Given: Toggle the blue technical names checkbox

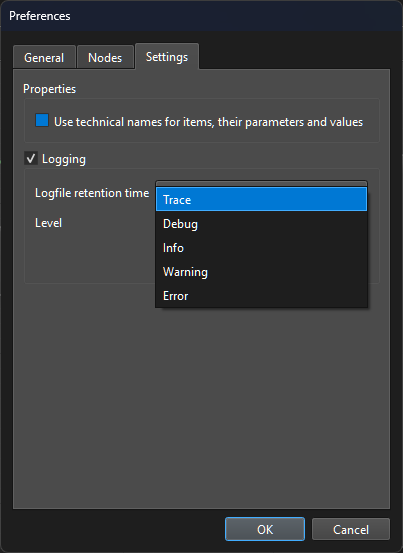Looking at the screenshot, I should point(42,120).
